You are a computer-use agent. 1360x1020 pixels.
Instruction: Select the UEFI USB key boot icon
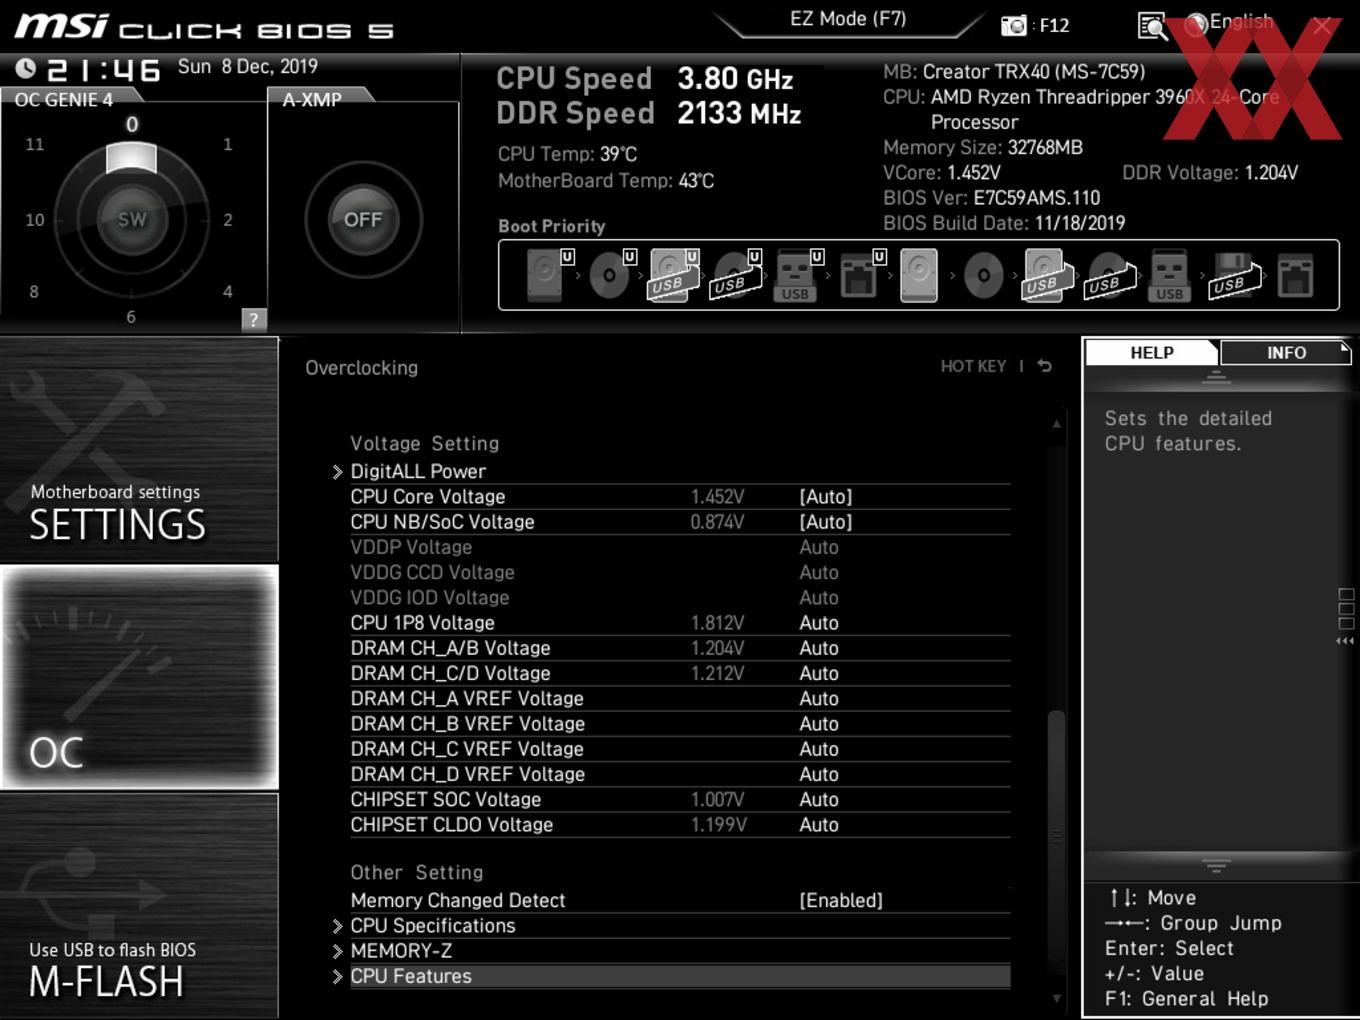point(798,275)
